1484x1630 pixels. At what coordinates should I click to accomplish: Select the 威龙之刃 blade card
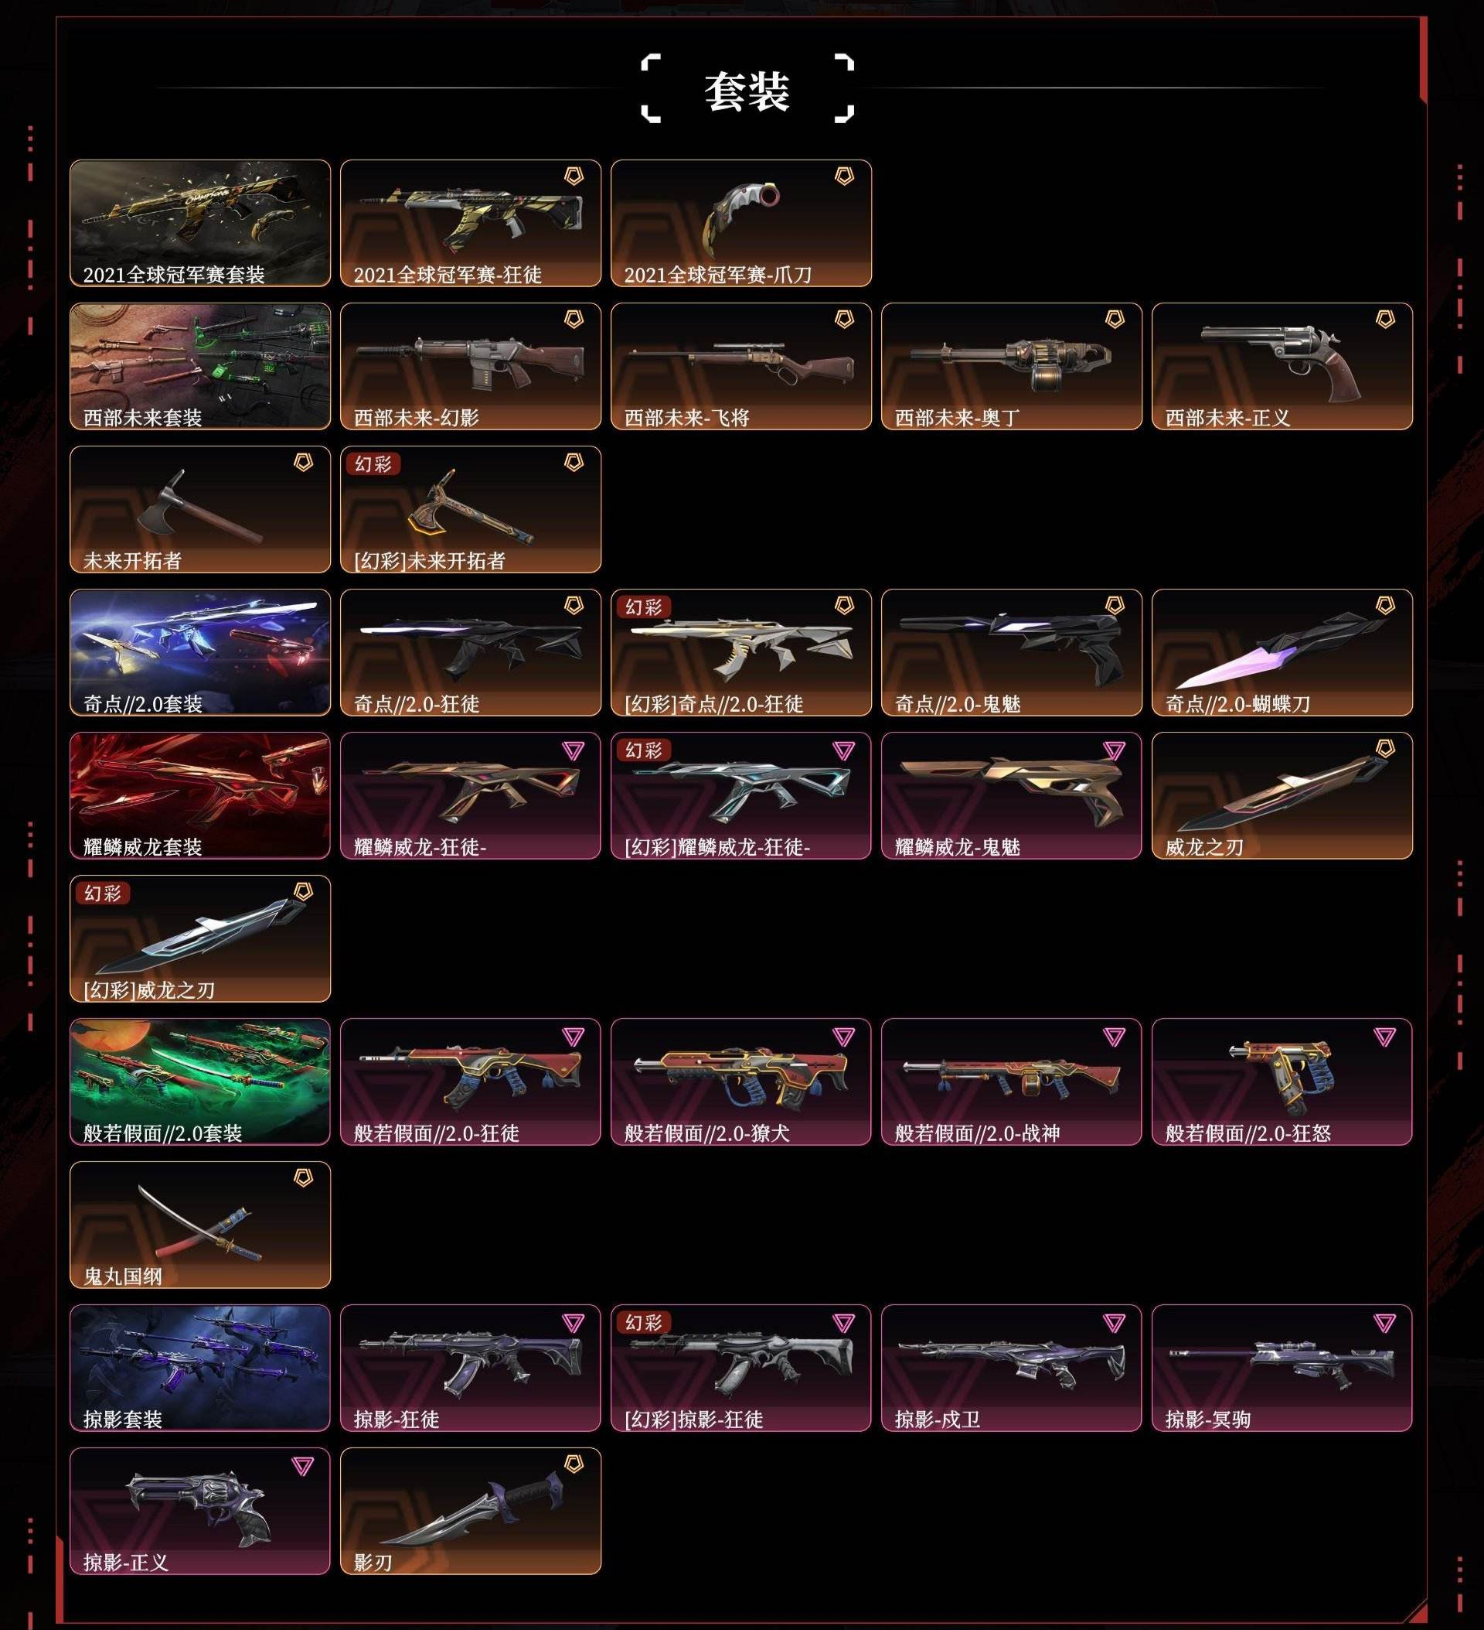pos(1282,795)
